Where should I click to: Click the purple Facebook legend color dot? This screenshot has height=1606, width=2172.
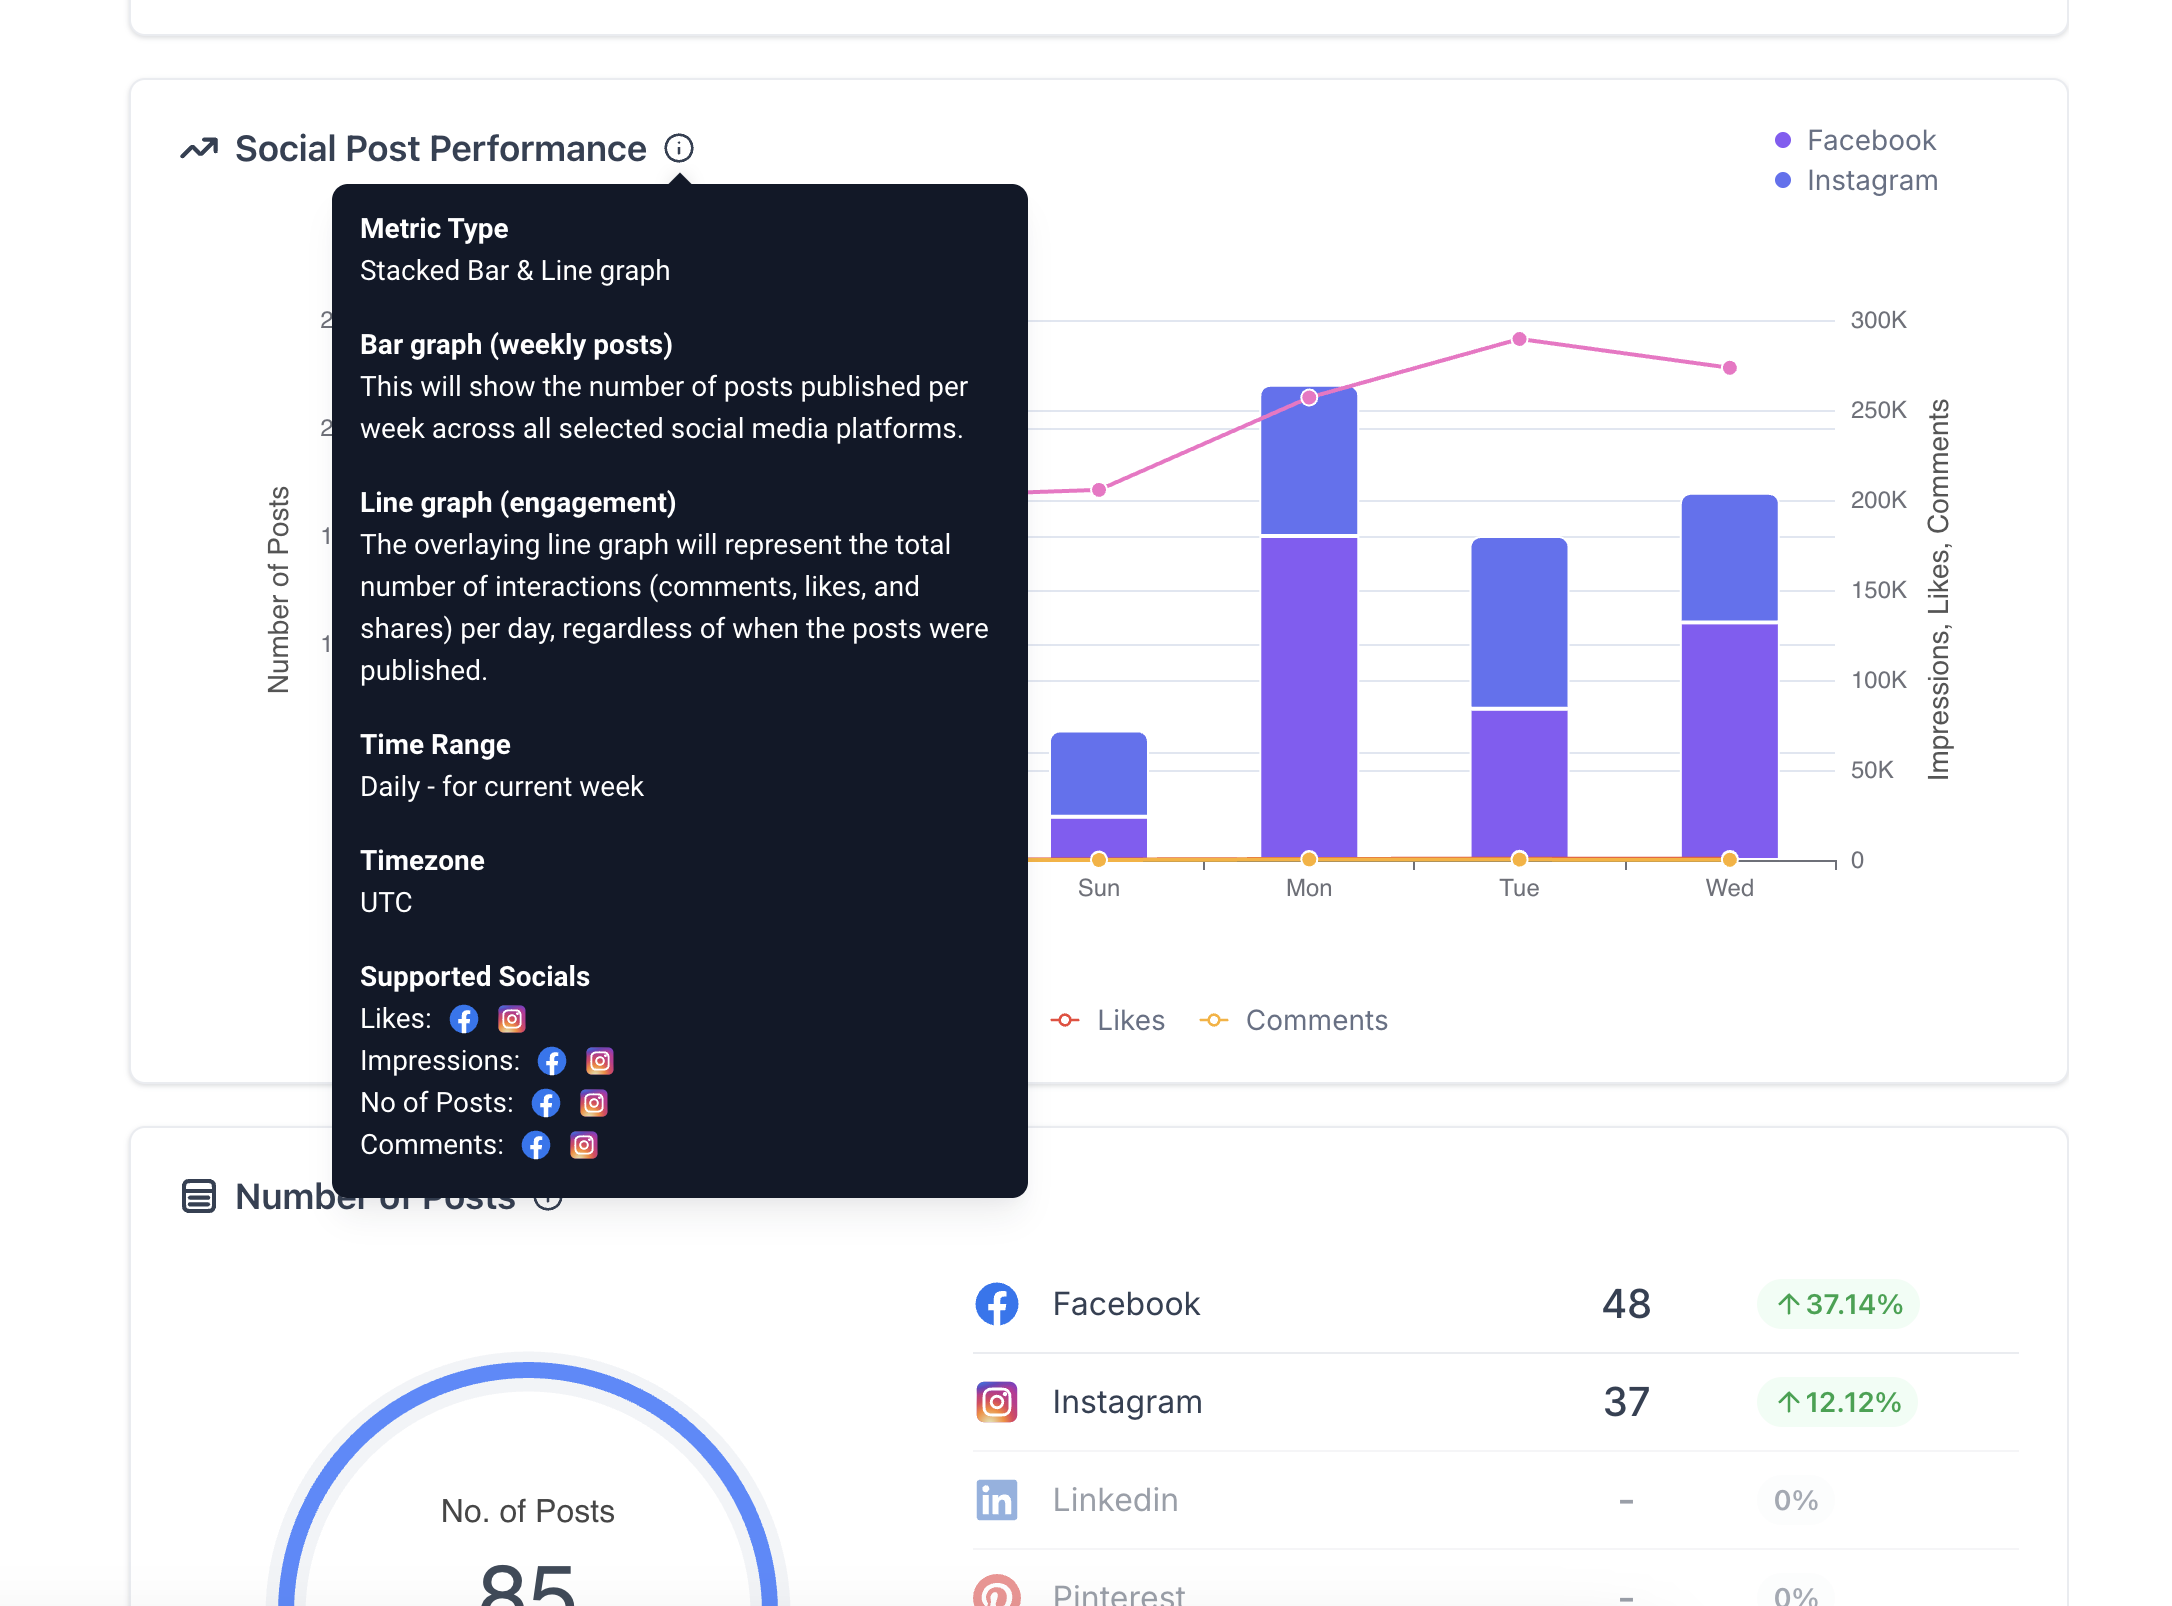(x=1782, y=139)
